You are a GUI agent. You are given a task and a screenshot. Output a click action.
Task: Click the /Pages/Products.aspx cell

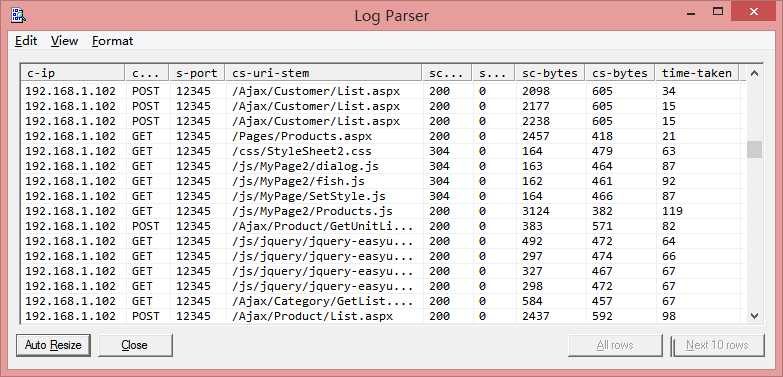pyautogui.click(x=302, y=136)
